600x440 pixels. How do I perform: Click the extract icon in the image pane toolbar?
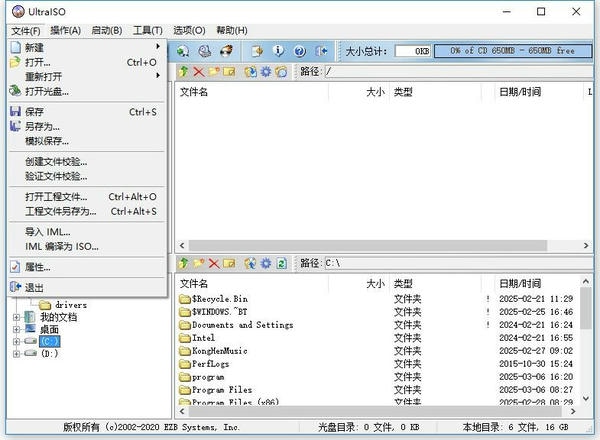(251, 72)
